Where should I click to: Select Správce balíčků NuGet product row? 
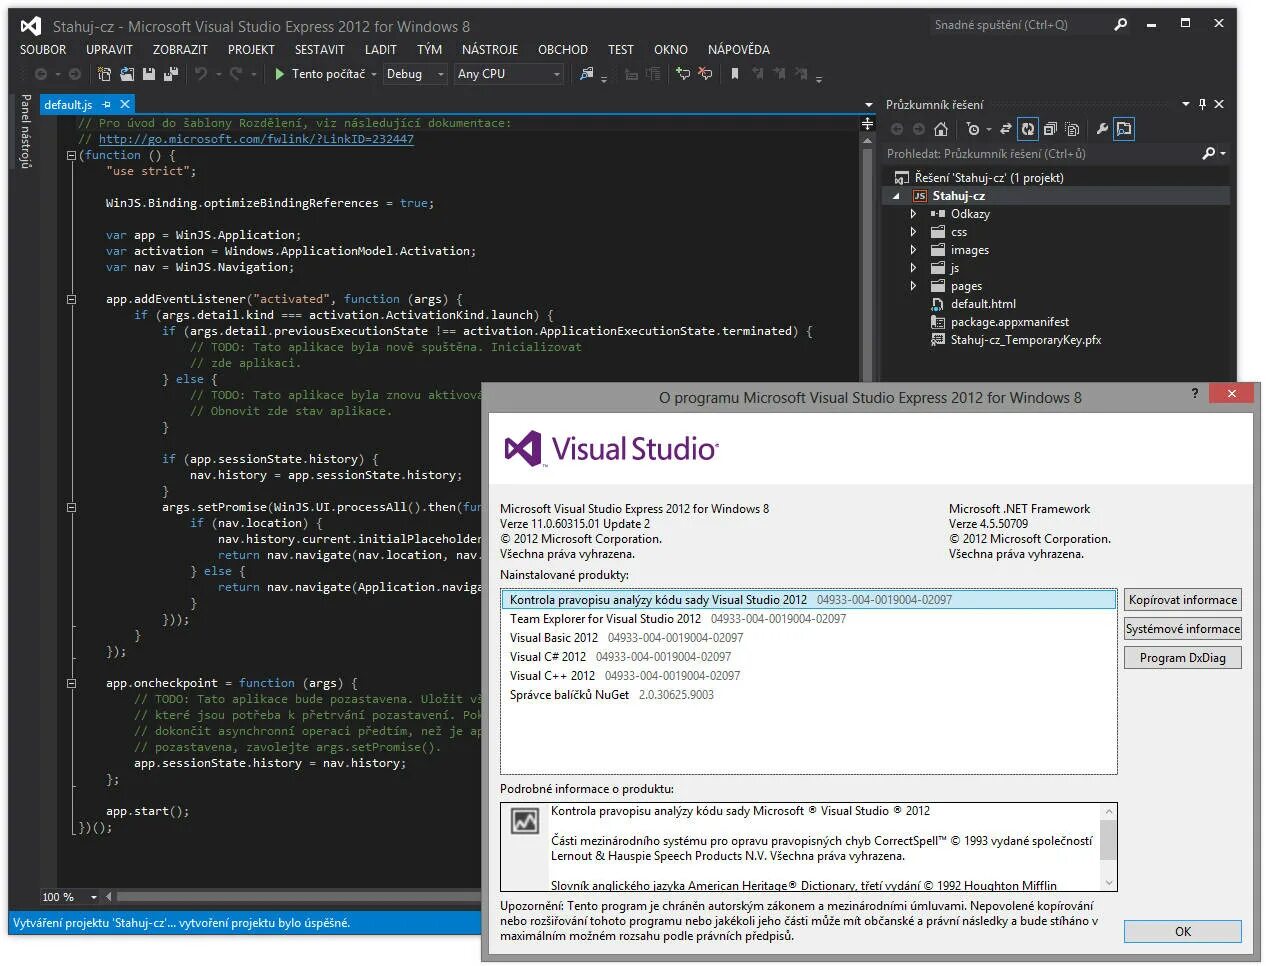click(x=808, y=695)
